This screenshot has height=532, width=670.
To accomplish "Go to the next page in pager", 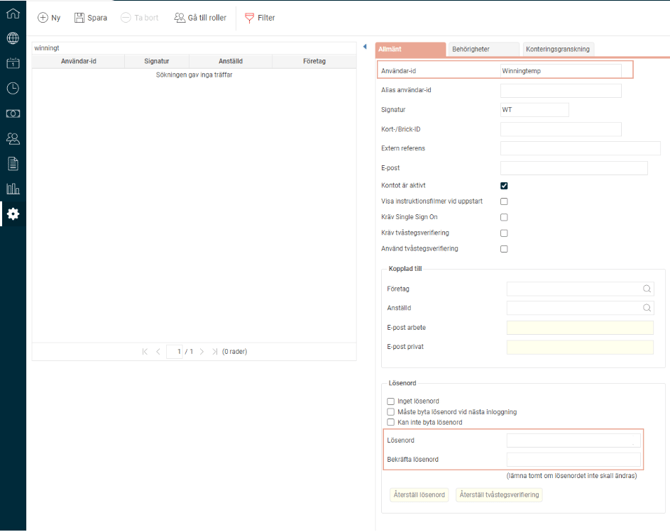I will (x=202, y=352).
